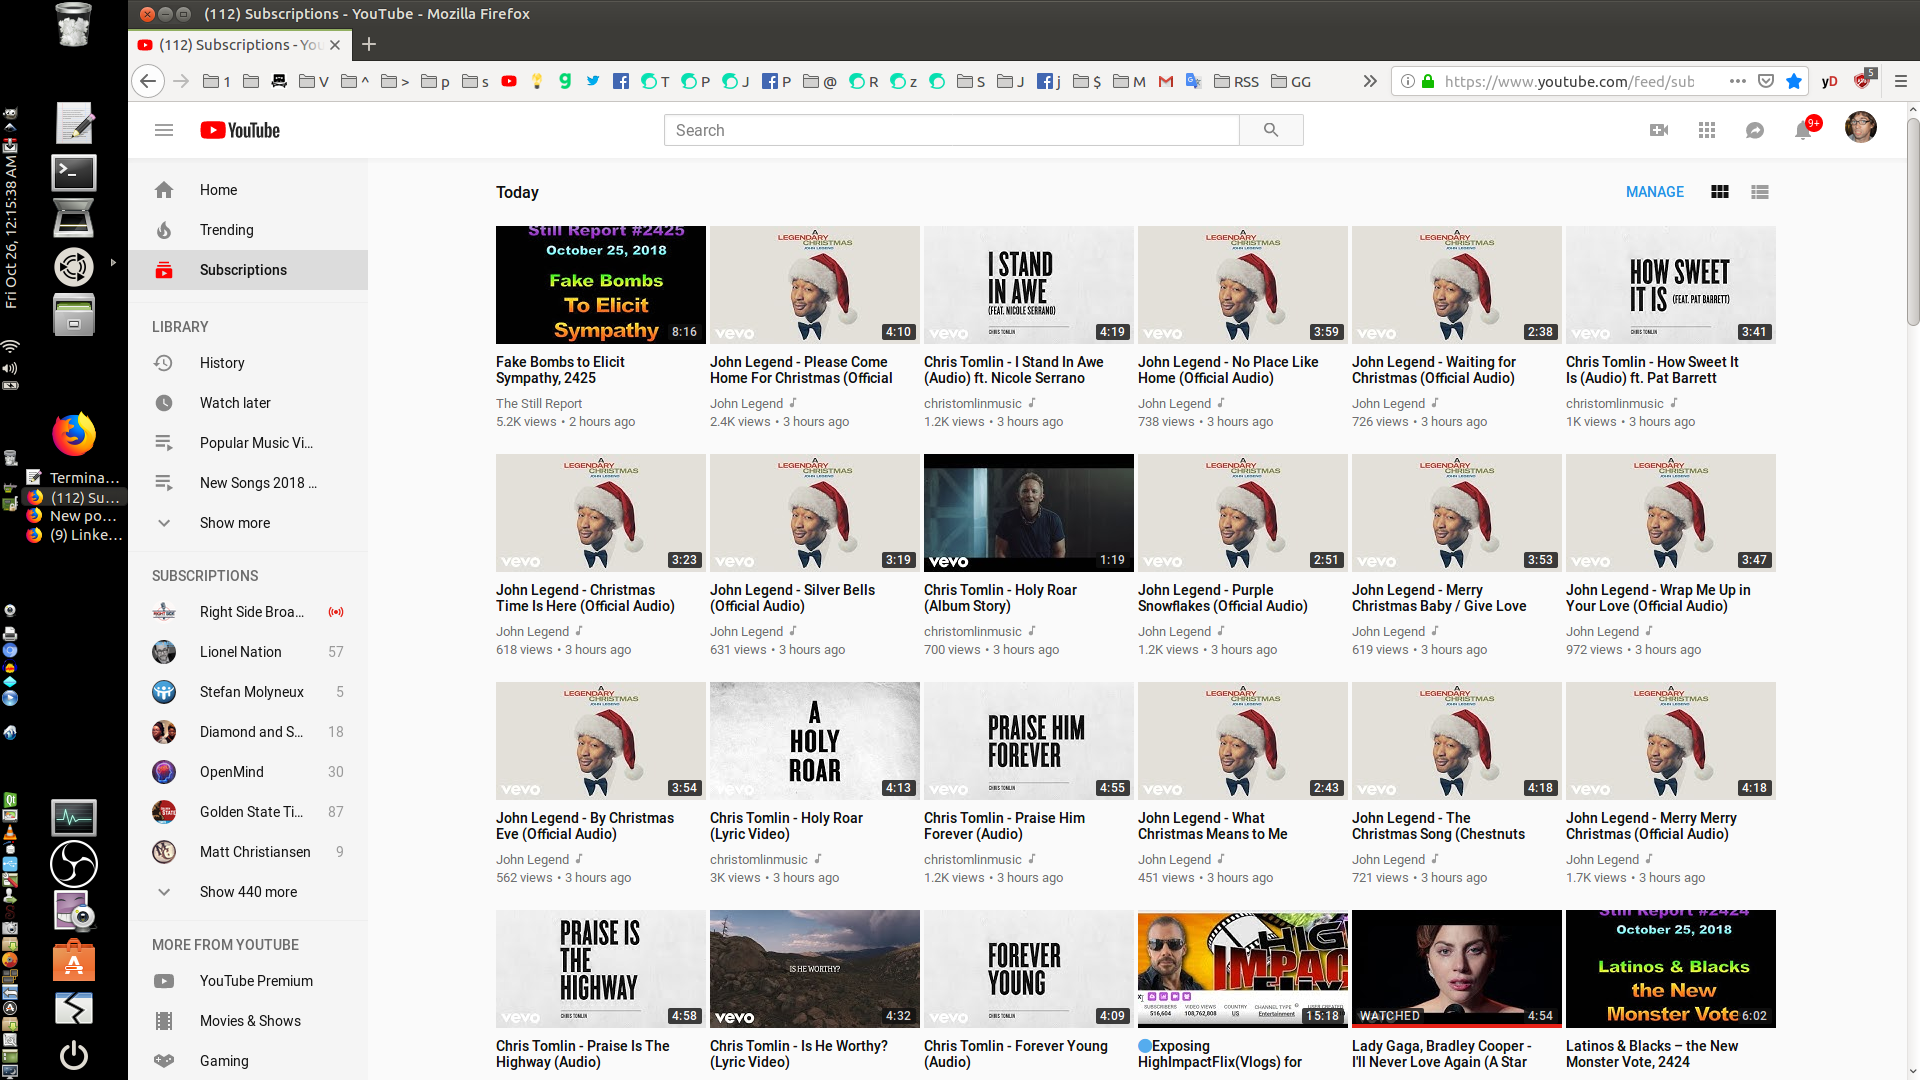This screenshot has width=1920, height=1080.
Task: Open Lady Gaga I'll Never Love Again thumbnail
Action: point(1457,969)
